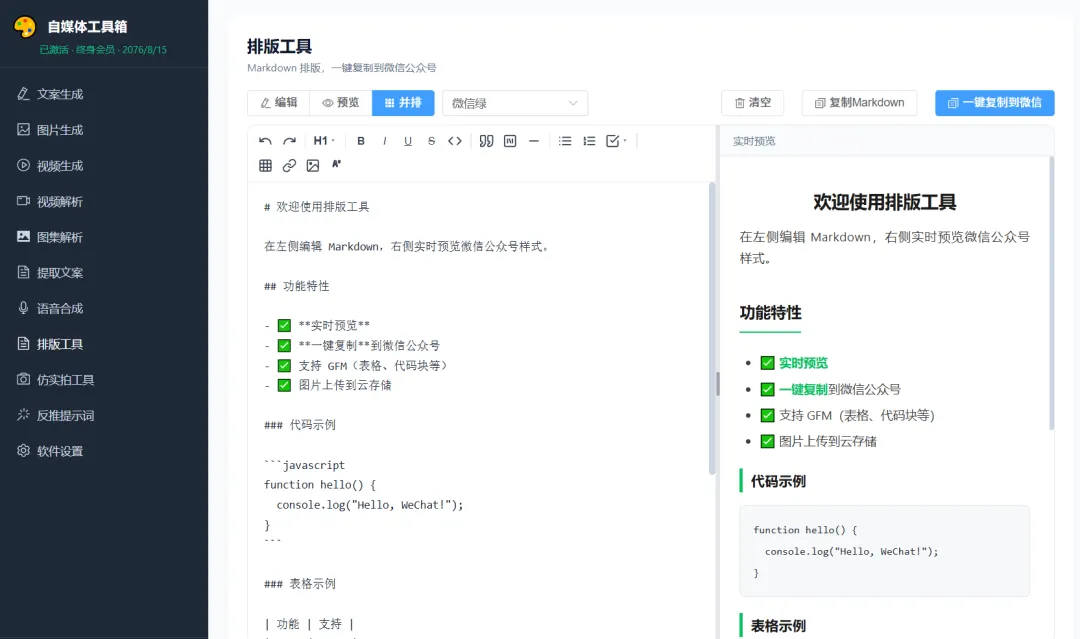Switch to the 预览 view tab

[x=341, y=103]
